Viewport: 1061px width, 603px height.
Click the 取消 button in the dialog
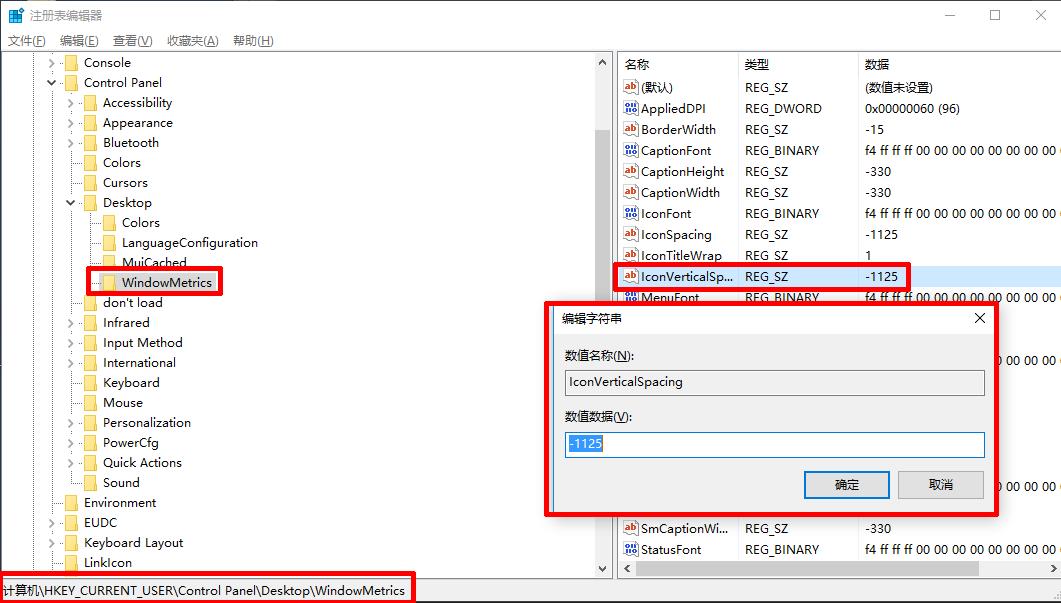(941, 484)
